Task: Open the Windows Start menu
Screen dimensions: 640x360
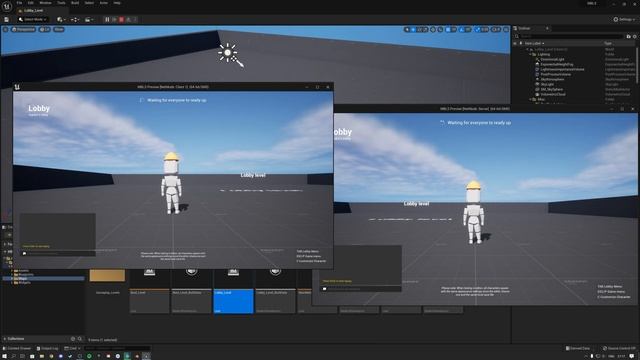Action: (x=4, y=356)
